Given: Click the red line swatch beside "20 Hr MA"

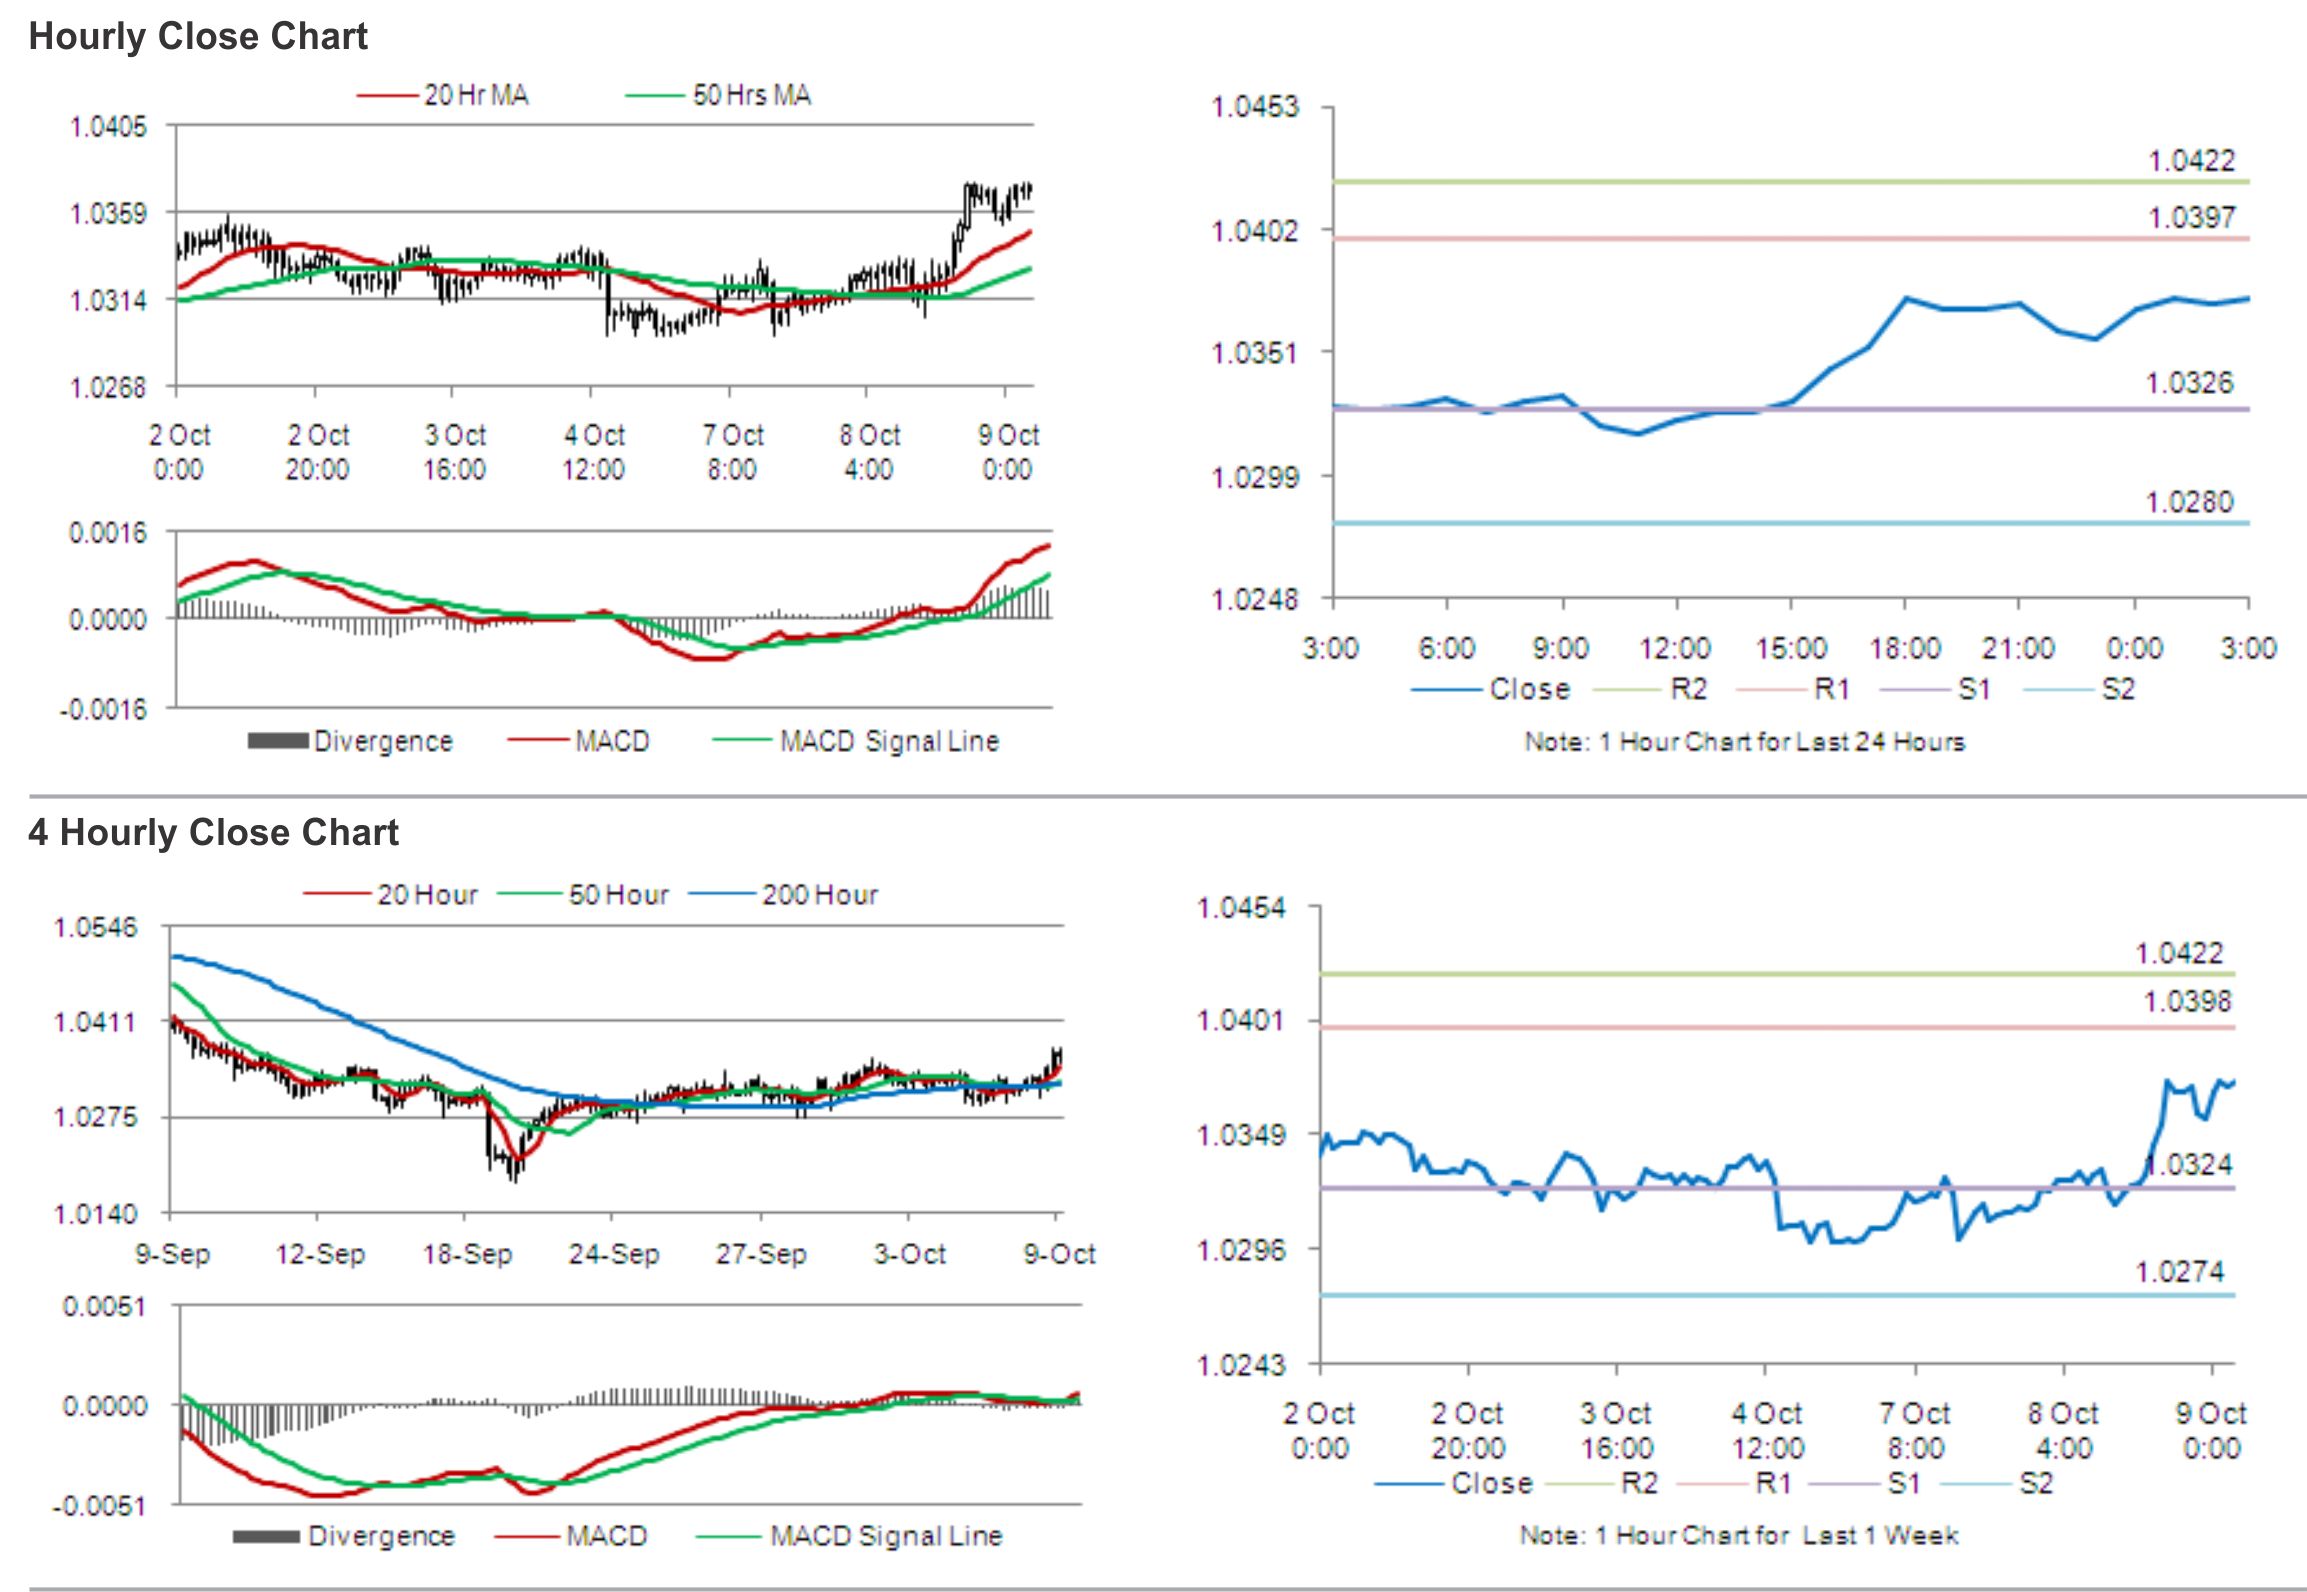Looking at the screenshot, I should tap(387, 96).
